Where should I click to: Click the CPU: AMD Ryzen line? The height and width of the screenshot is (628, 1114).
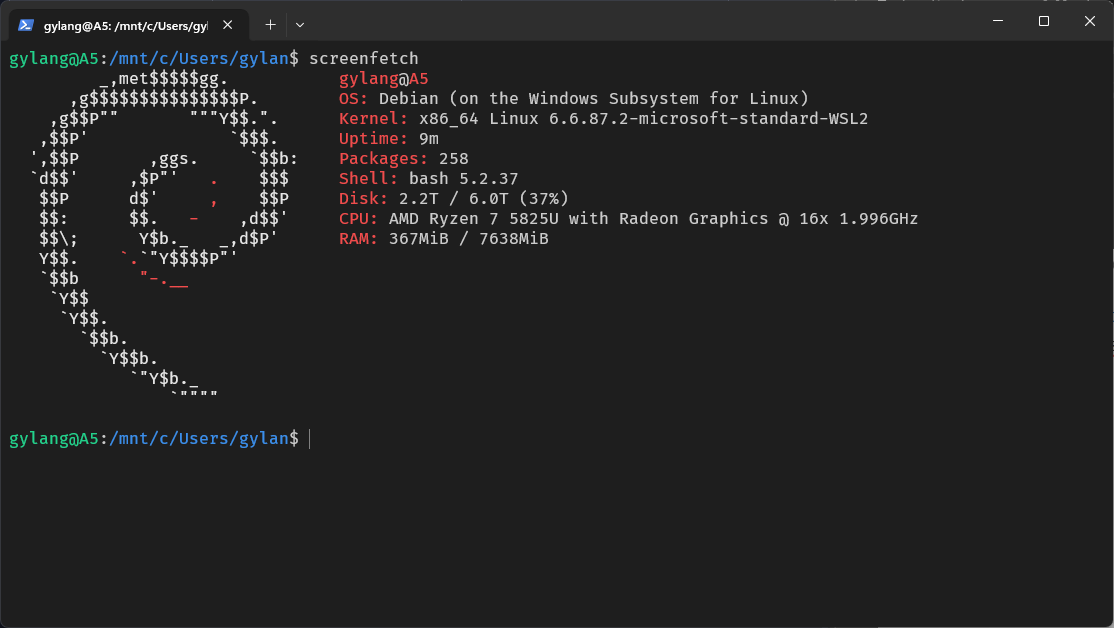tap(628, 219)
